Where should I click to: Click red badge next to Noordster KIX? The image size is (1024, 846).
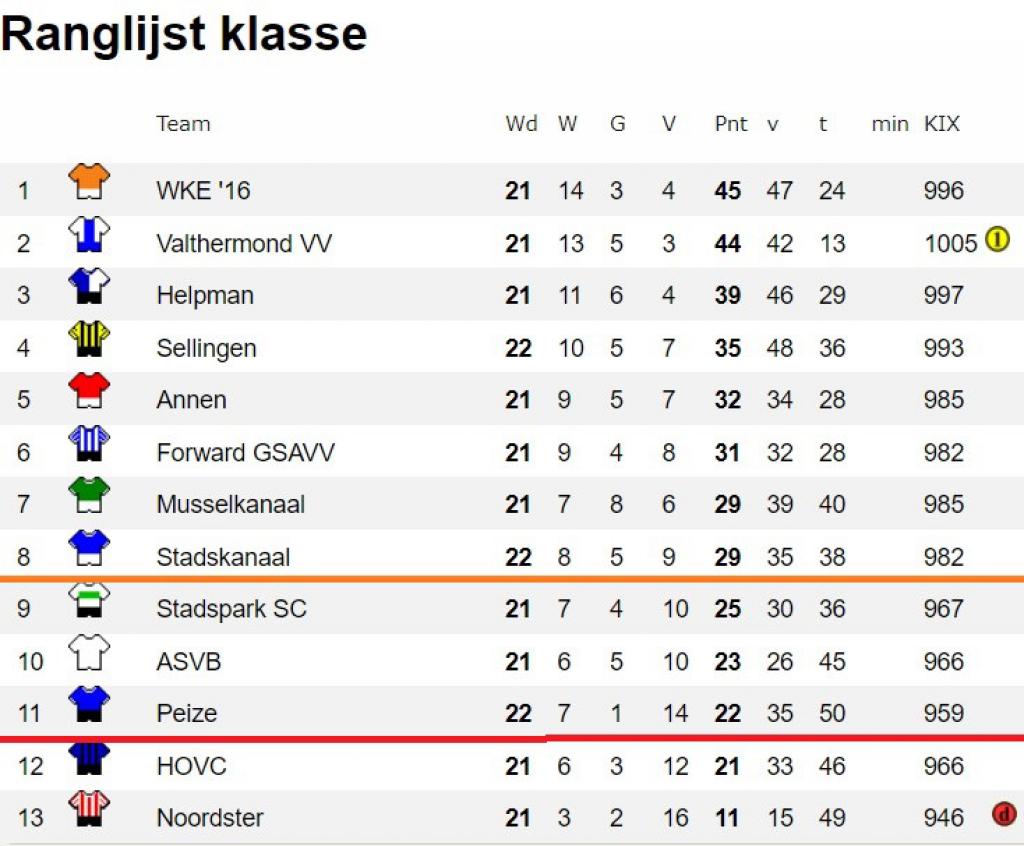1004,814
